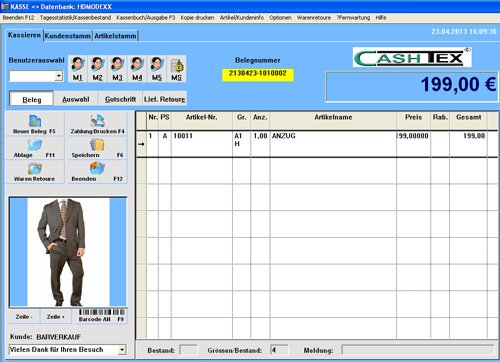Screen dimensions: 500x362
Task: Open Ablage F11
Action: 35,148
